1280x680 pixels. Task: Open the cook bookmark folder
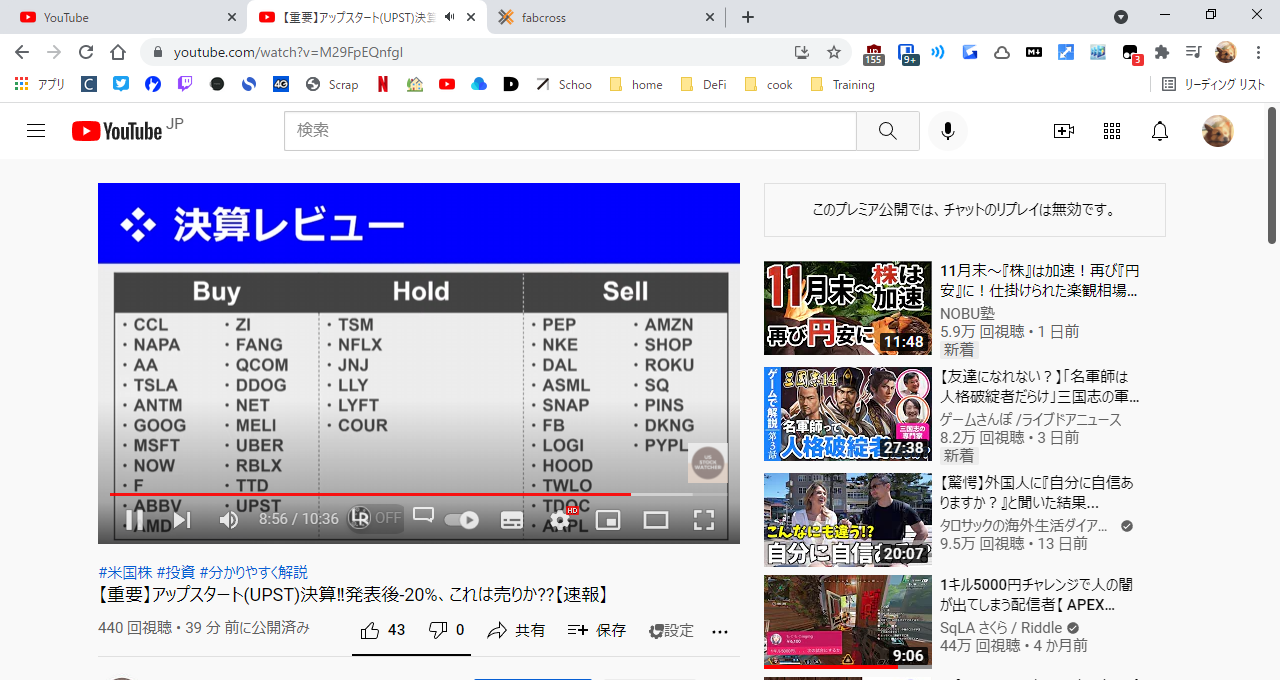(768, 85)
